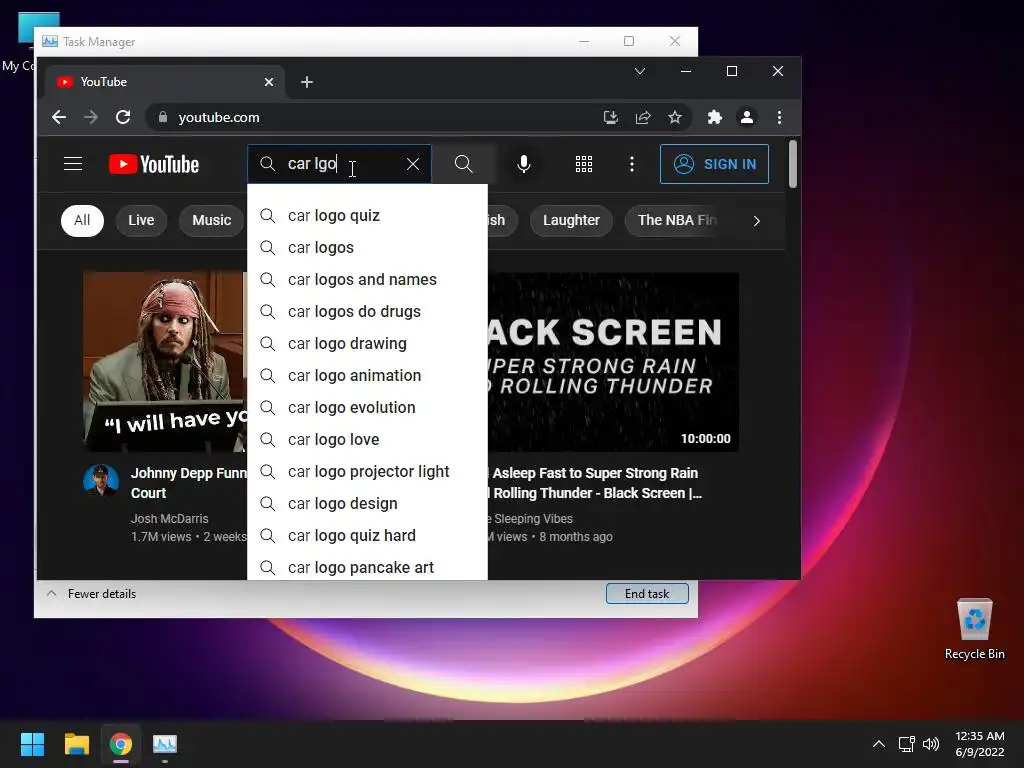Click Task Manager icon in taskbar

click(165, 744)
